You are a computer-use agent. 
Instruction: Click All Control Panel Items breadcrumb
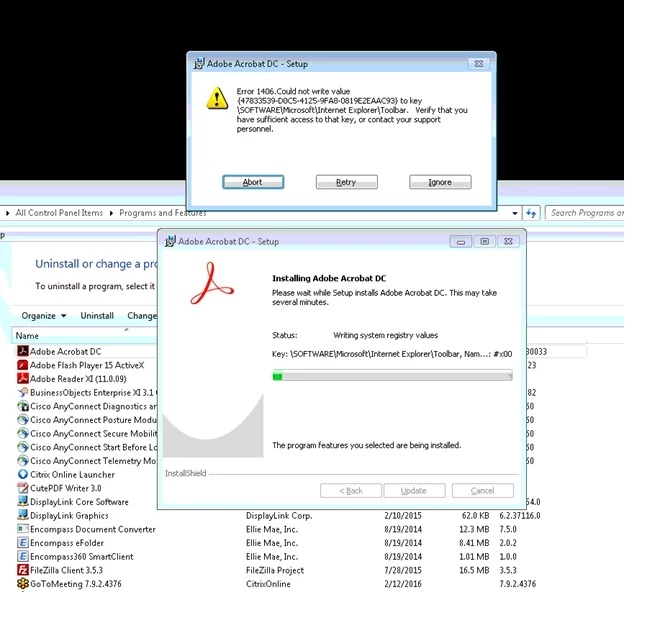[59, 213]
